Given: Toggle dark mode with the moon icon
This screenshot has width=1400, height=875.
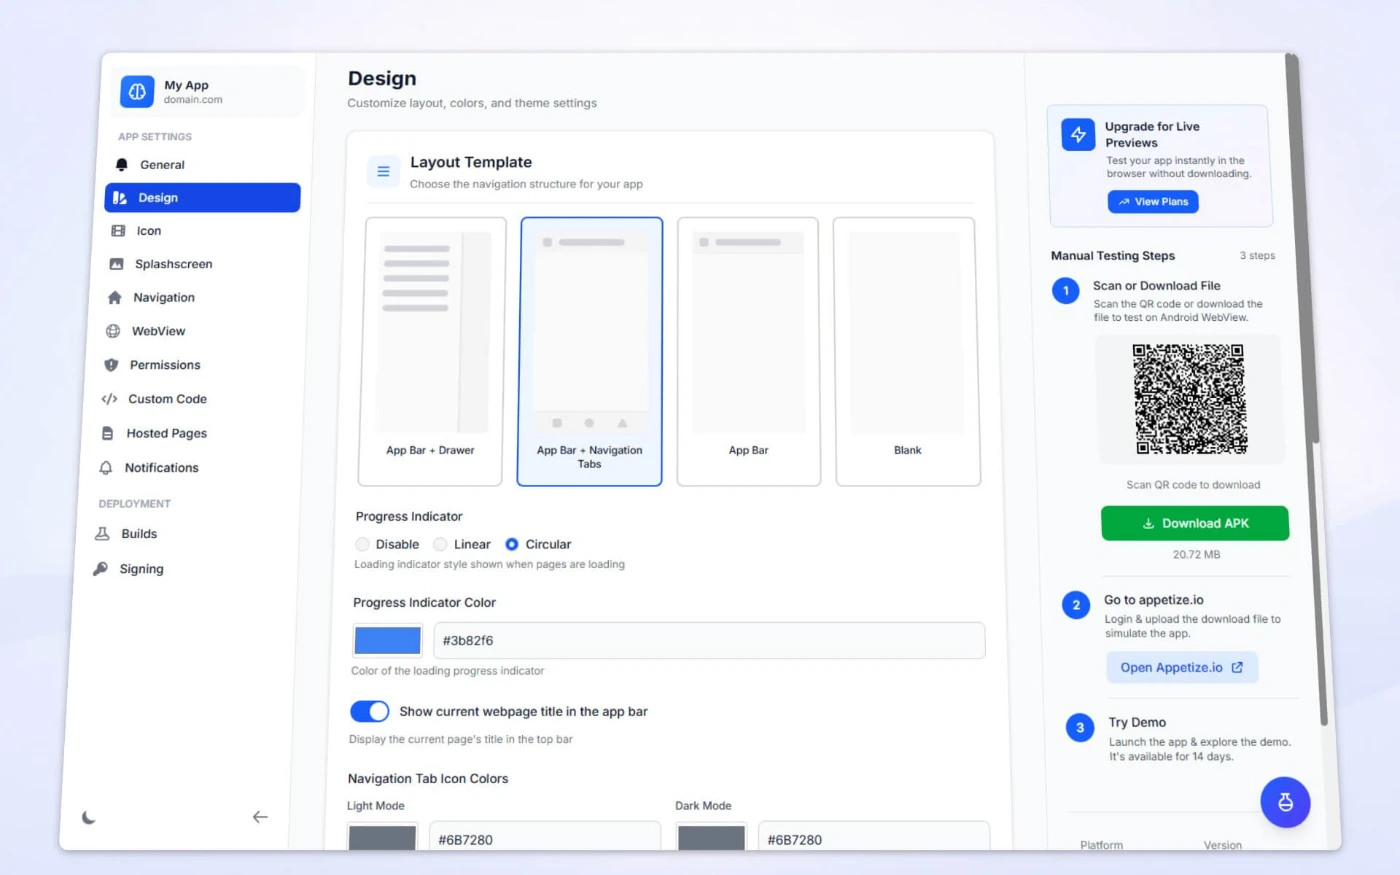Looking at the screenshot, I should click(89, 817).
